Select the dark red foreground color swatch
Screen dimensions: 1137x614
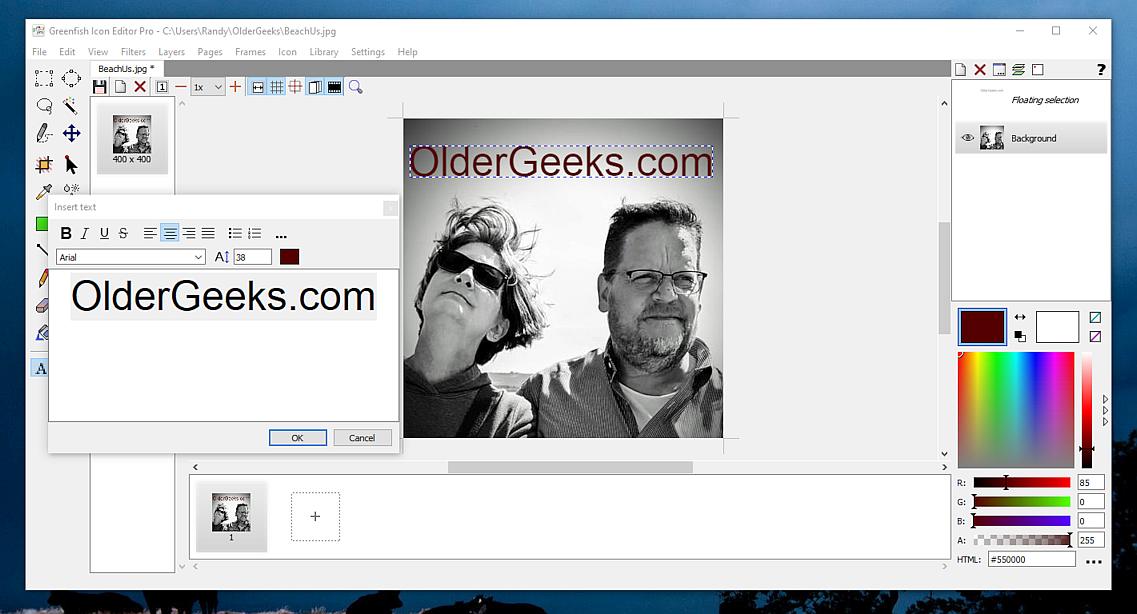pos(982,327)
